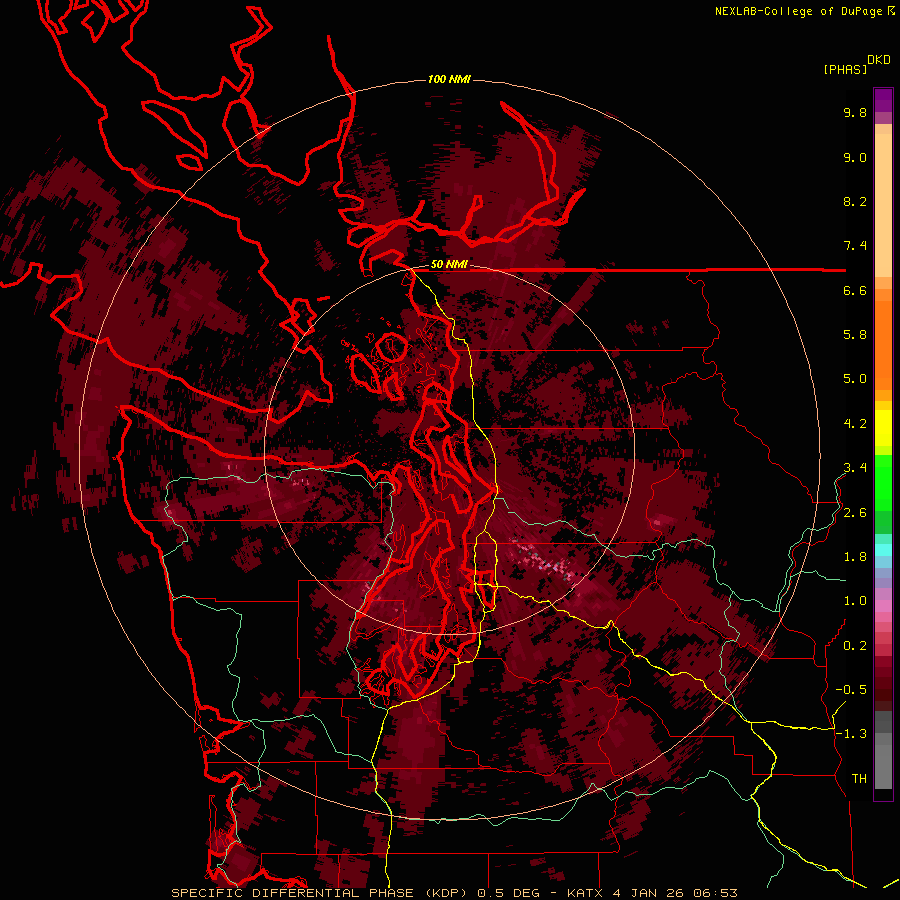
Task: Click the 2.6 value on color scale
Action: [855, 513]
